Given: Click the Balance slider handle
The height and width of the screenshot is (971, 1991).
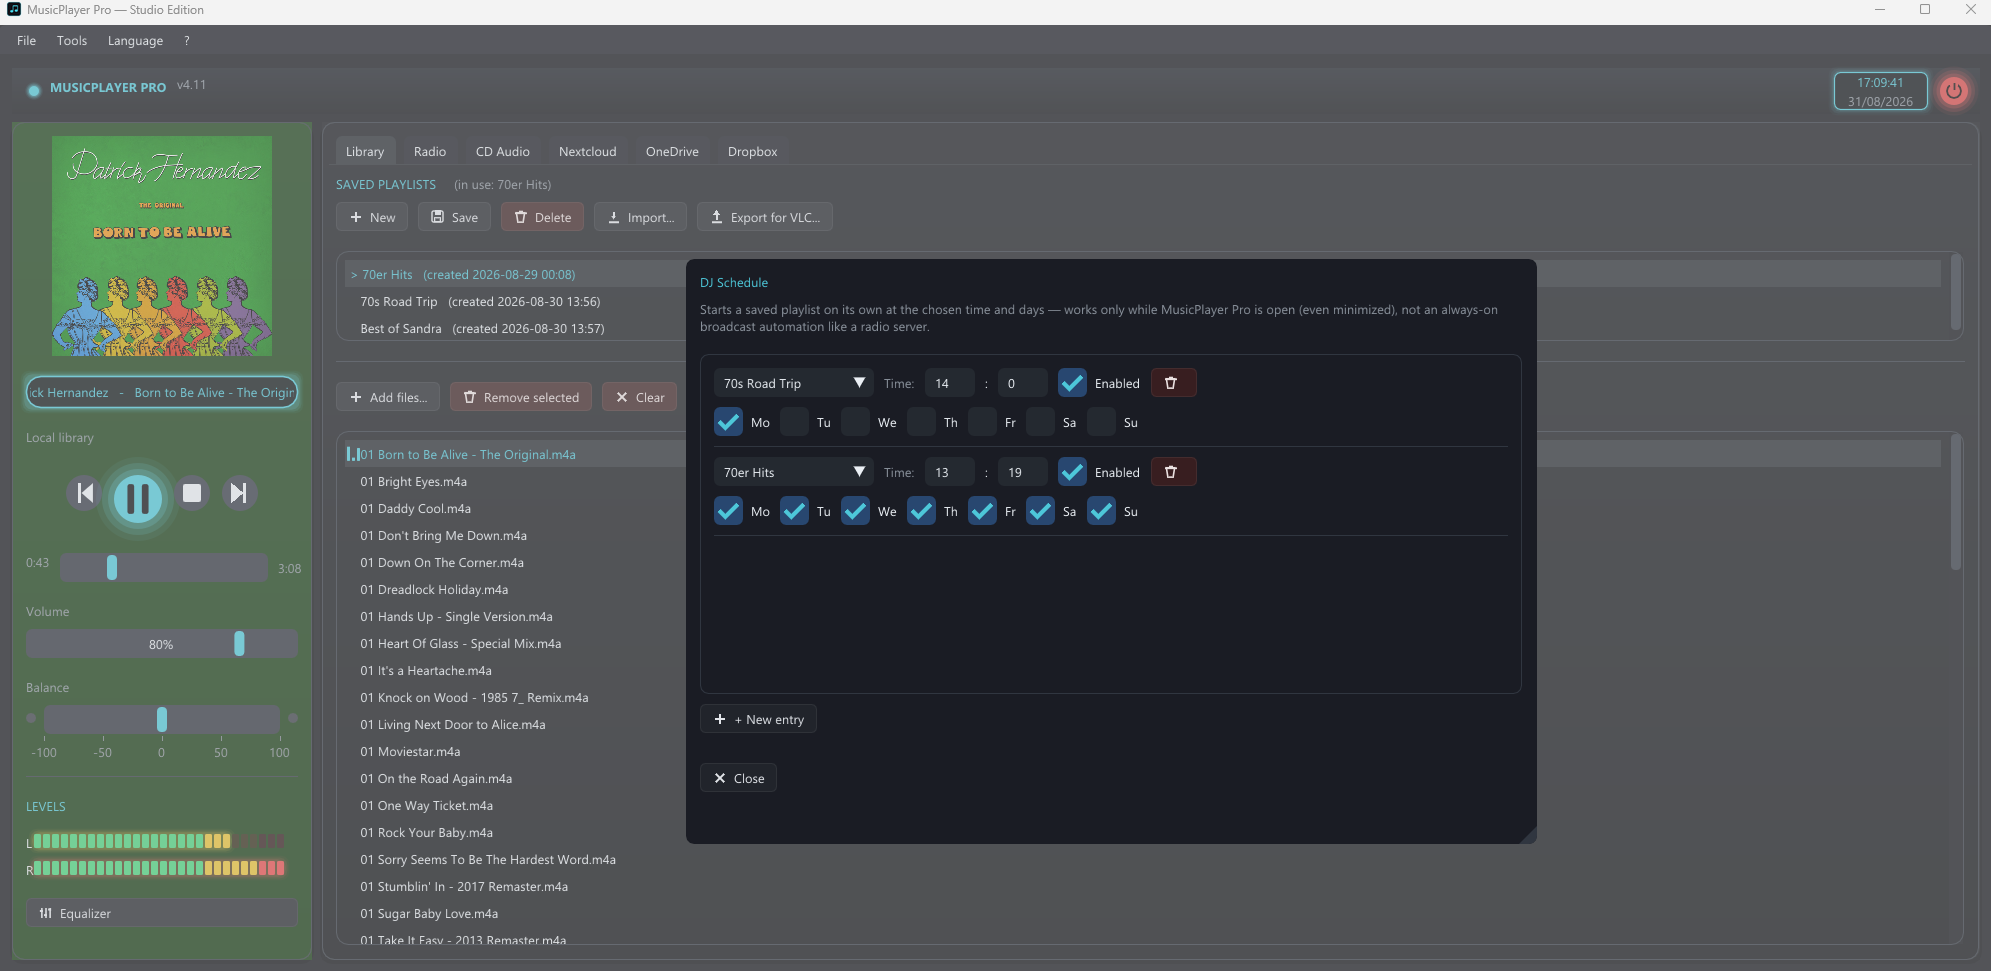Looking at the screenshot, I should (162, 719).
